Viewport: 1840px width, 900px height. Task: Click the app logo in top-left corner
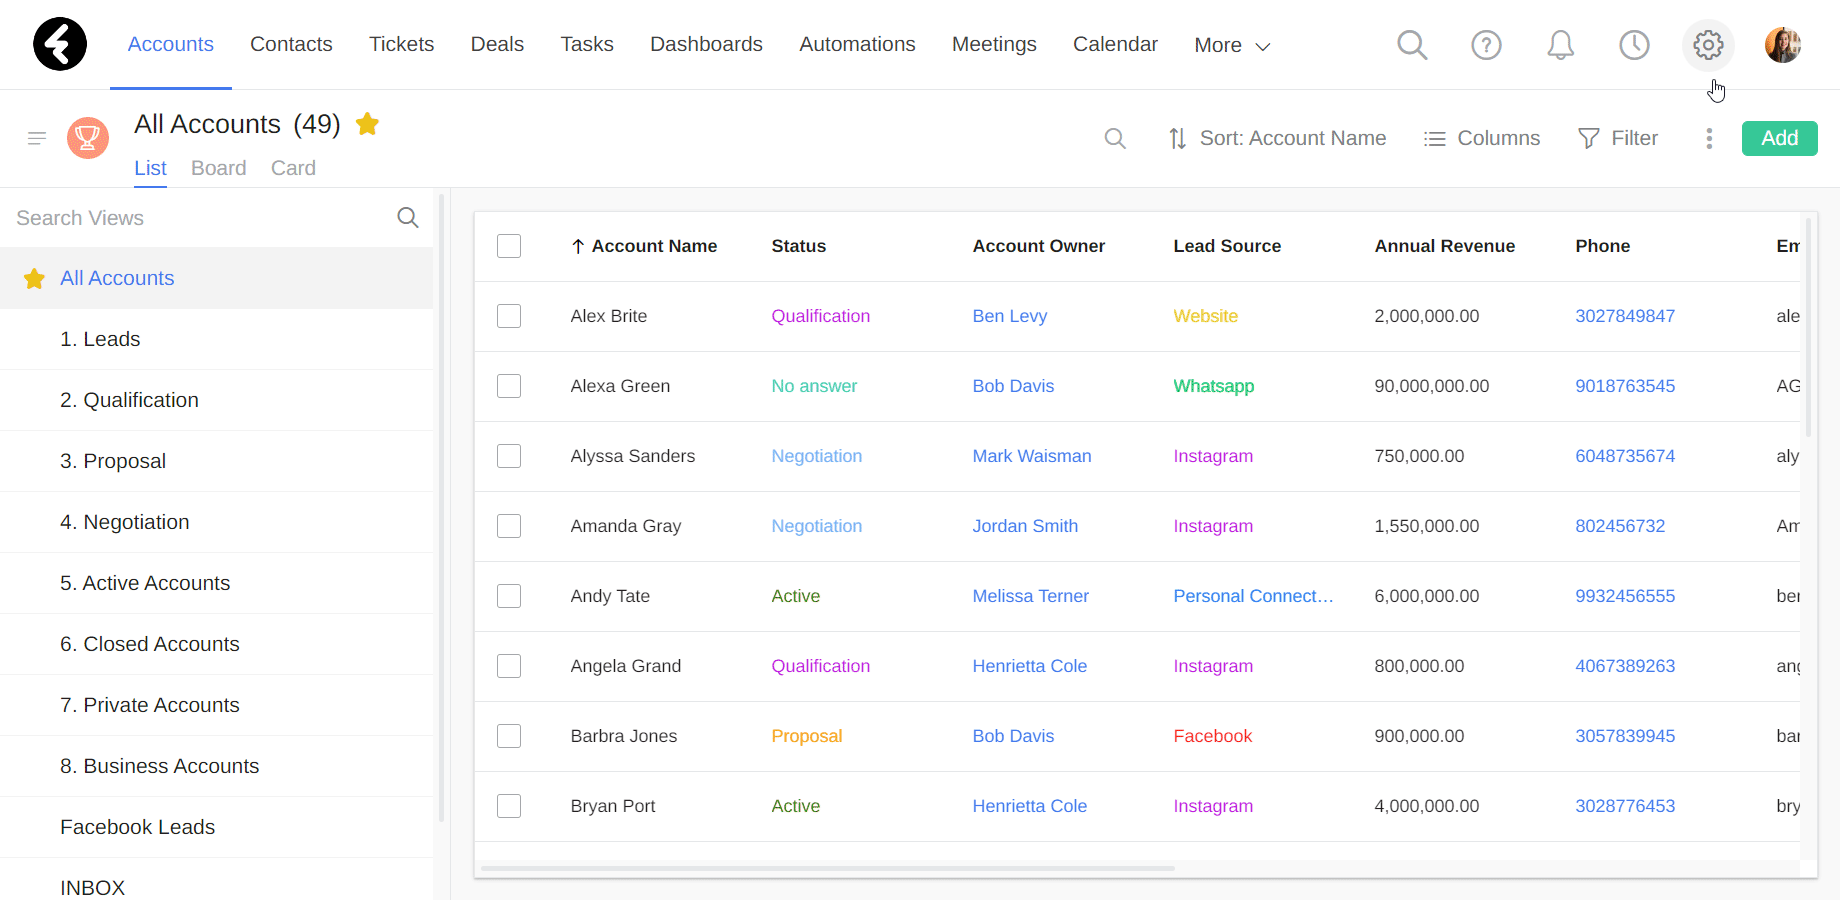click(60, 44)
